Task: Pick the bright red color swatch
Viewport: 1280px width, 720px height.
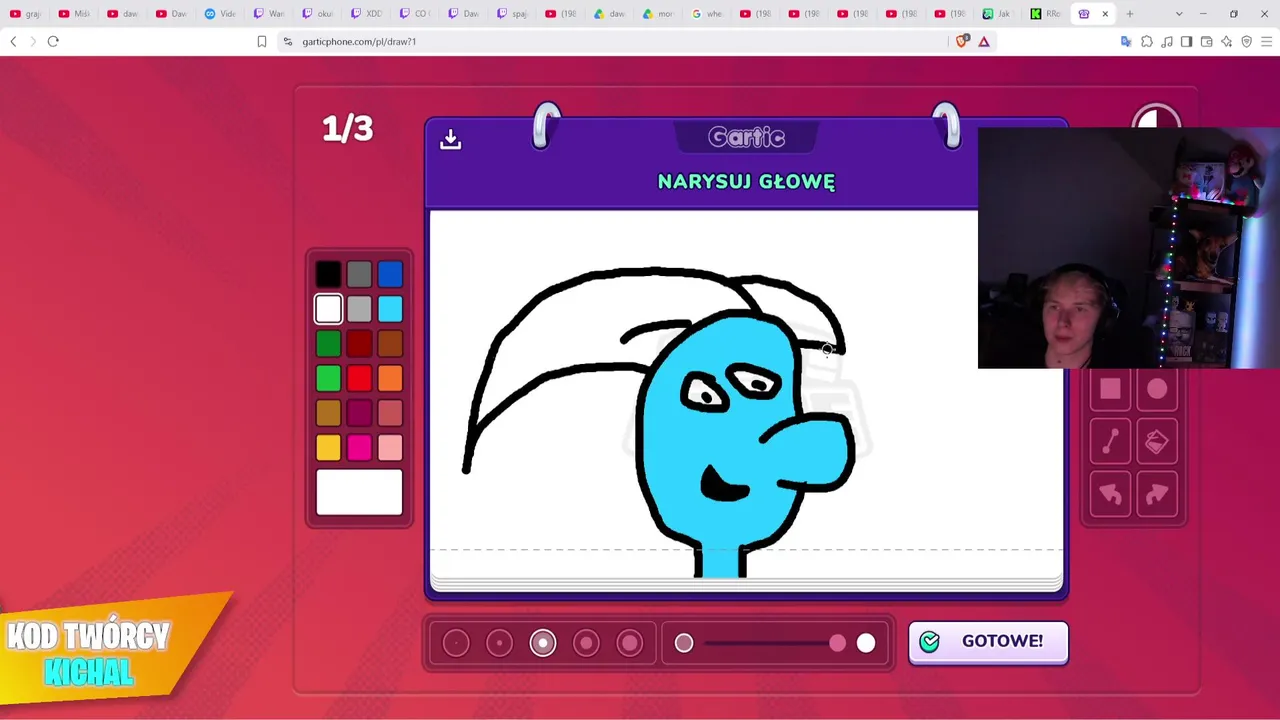Action: pos(359,378)
